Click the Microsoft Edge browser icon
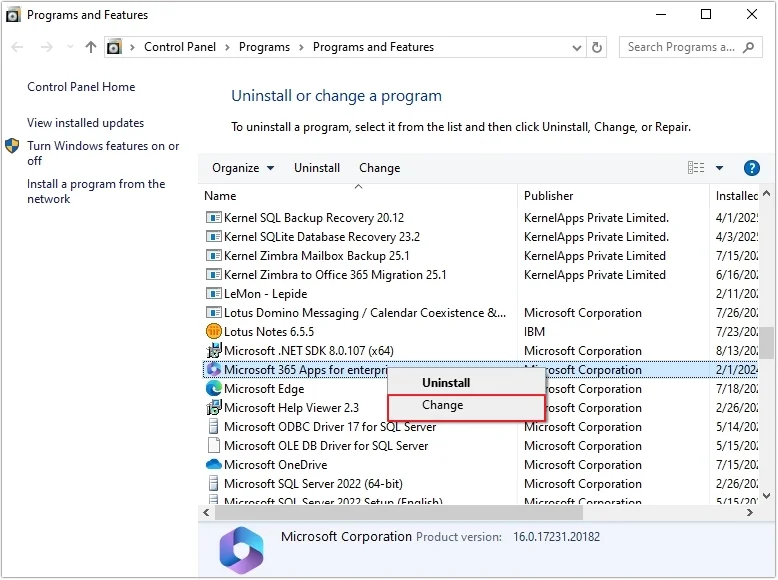This screenshot has height=580, width=778. (213, 388)
